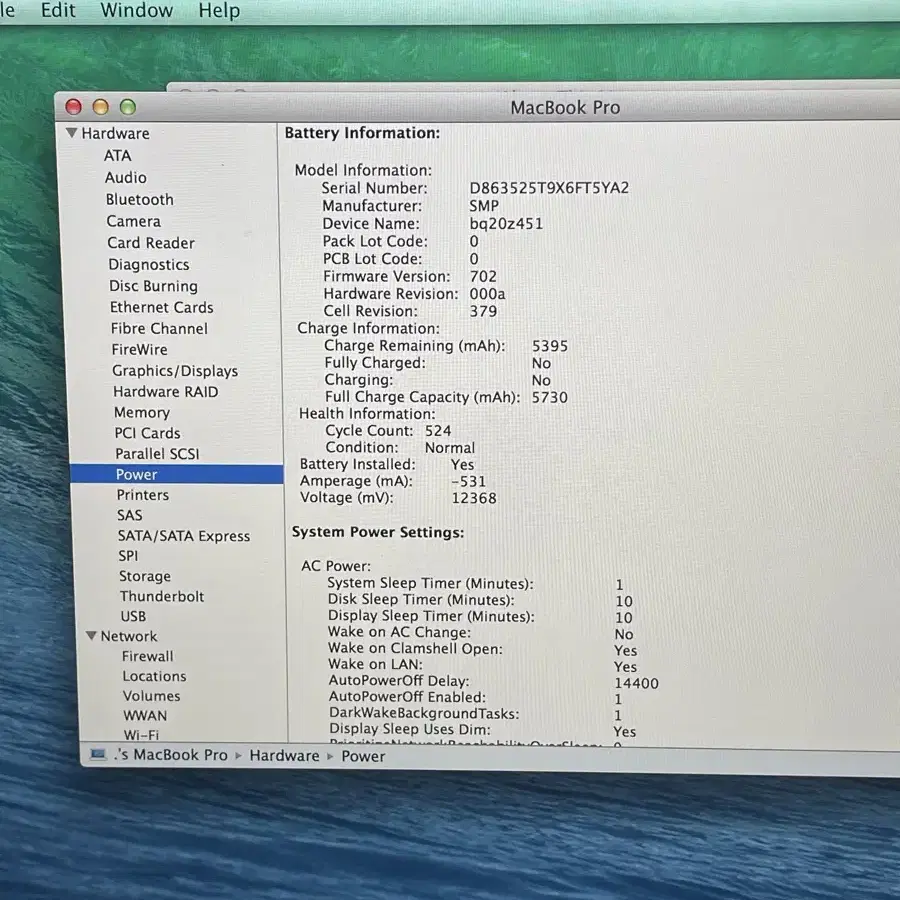Image resolution: width=900 pixels, height=900 pixels.
Task: Select Diagnostics in the sidebar
Action: (x=149, y=265)
